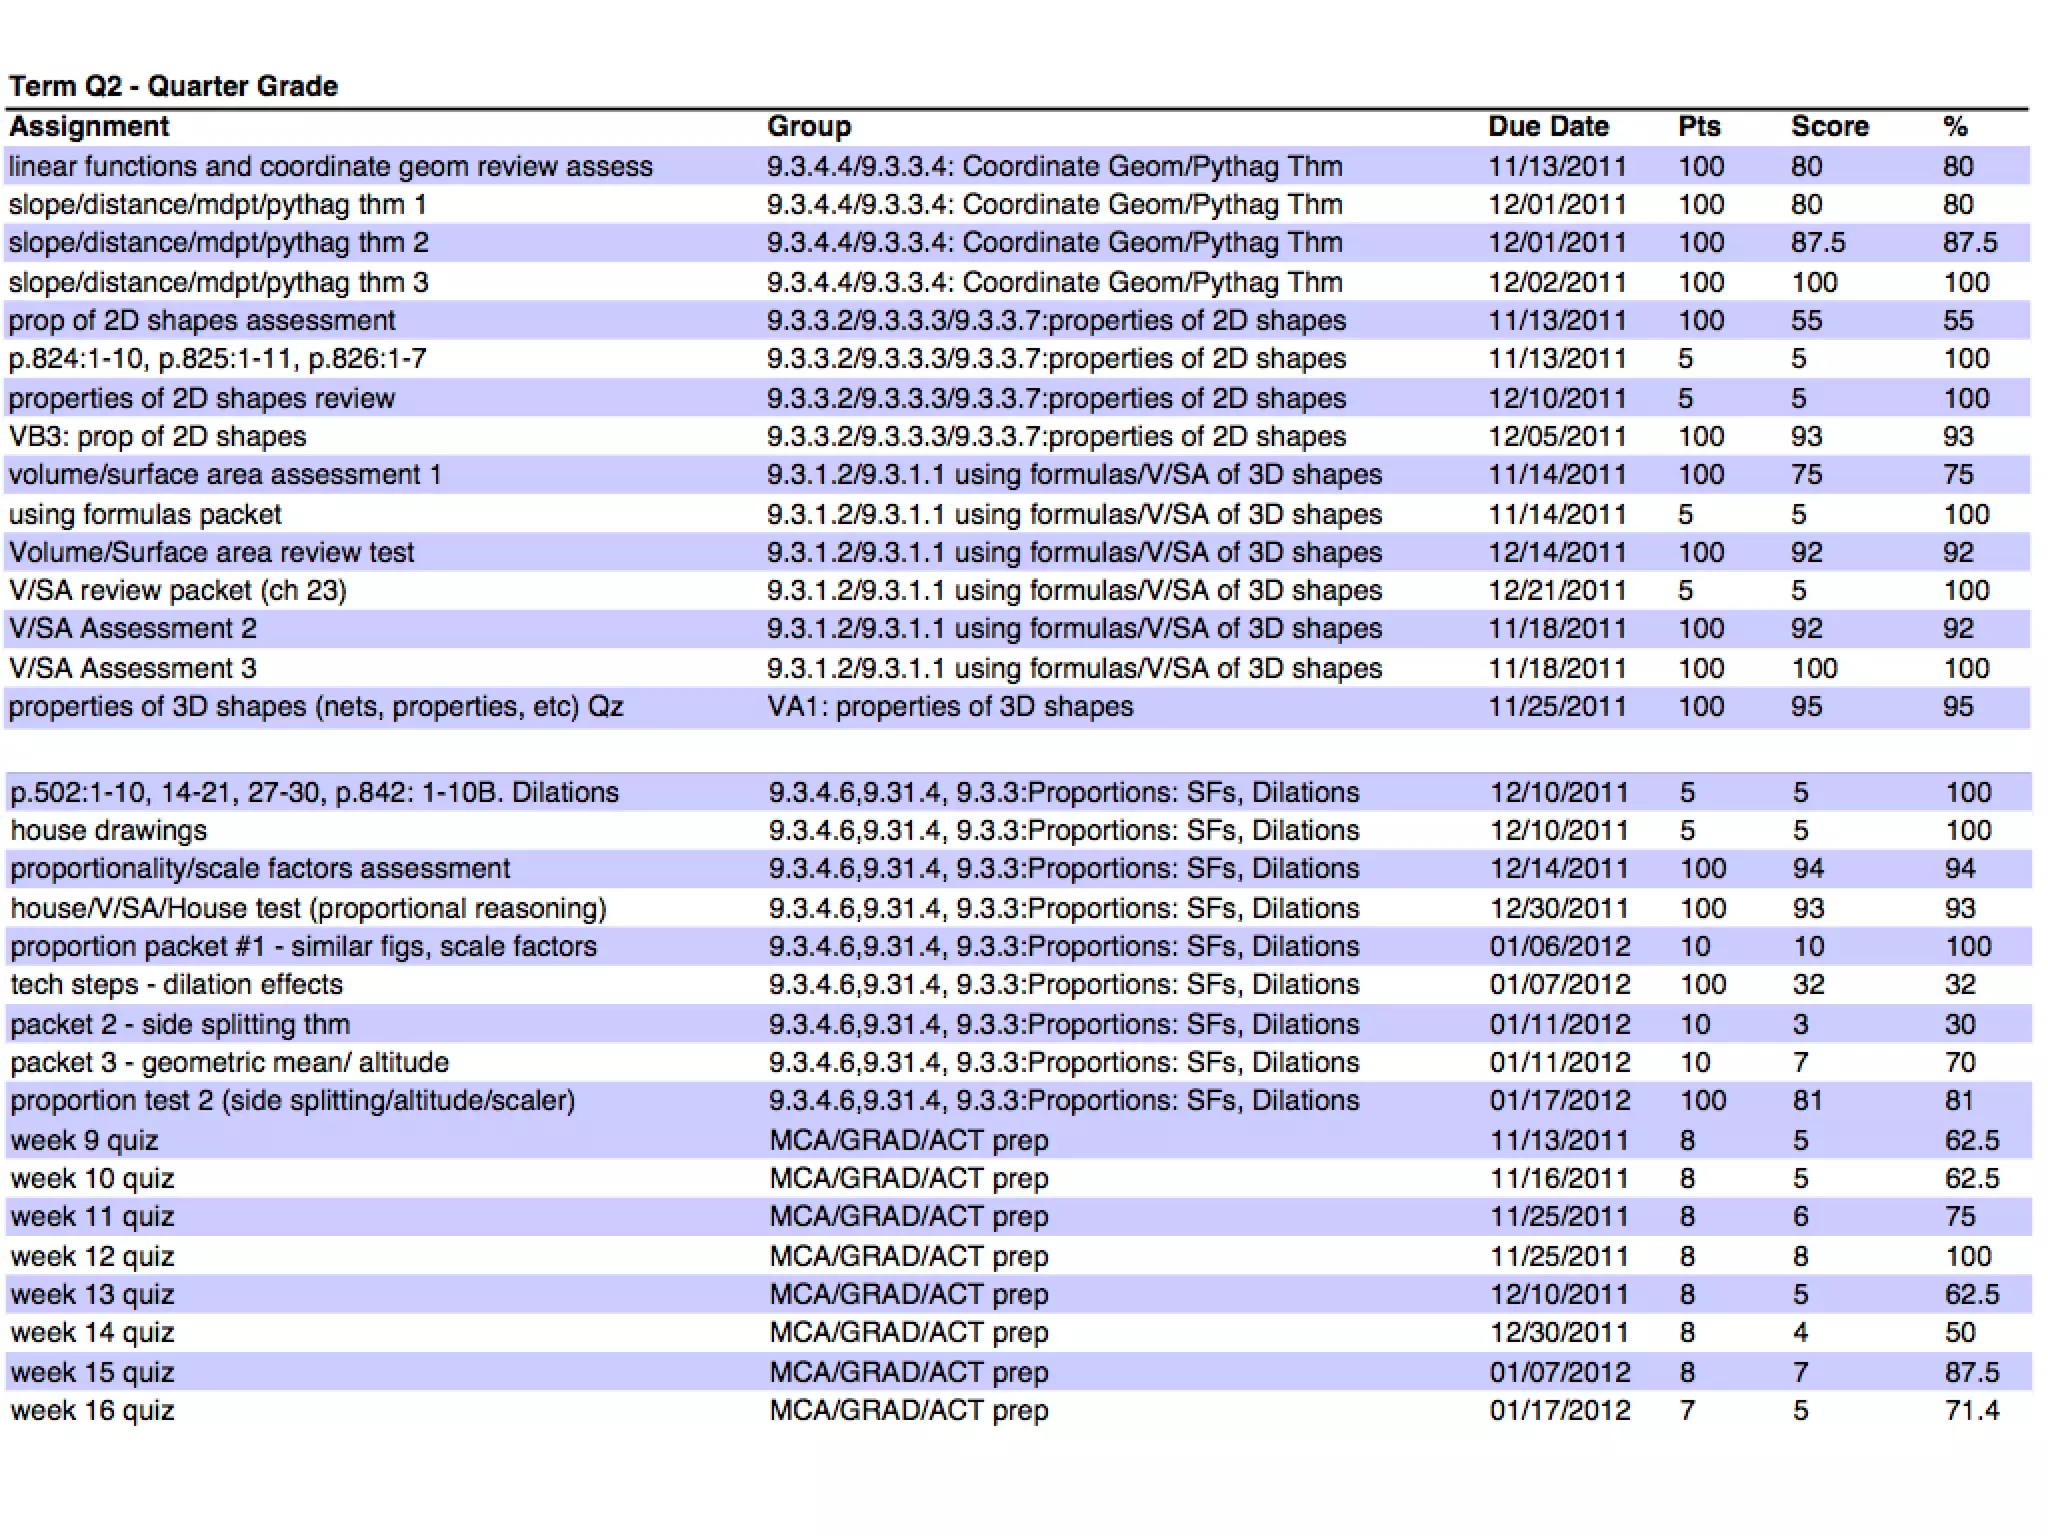Click the Score column header
2048x1536 pixels.
[1829, 127]
